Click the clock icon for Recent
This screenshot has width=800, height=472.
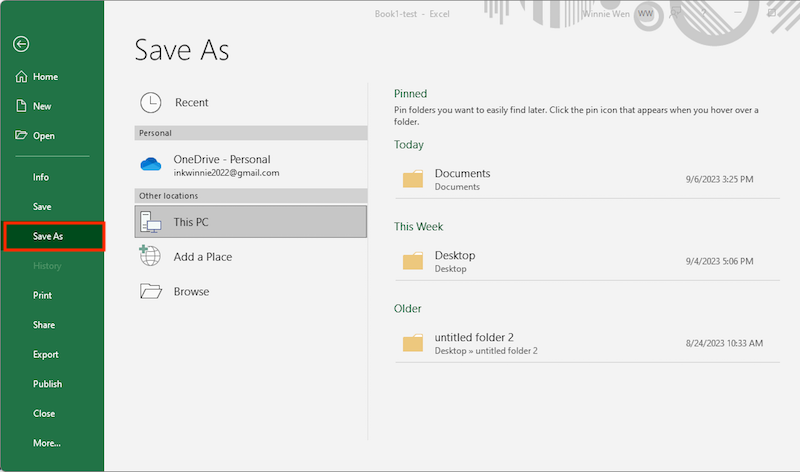(x=151, y=103)
